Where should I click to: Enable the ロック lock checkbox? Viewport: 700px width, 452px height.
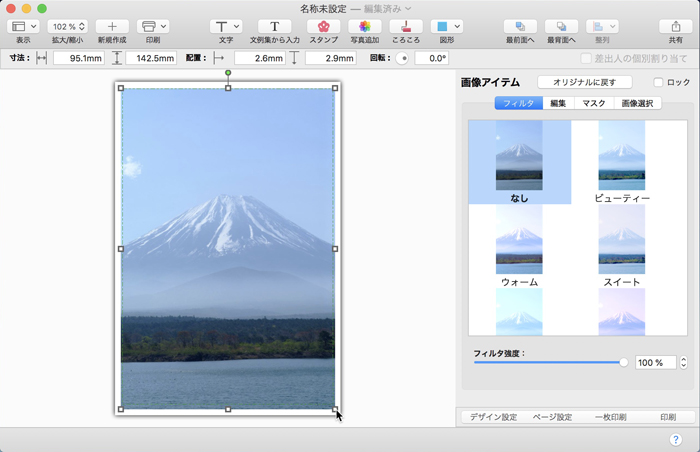(658, 82)
